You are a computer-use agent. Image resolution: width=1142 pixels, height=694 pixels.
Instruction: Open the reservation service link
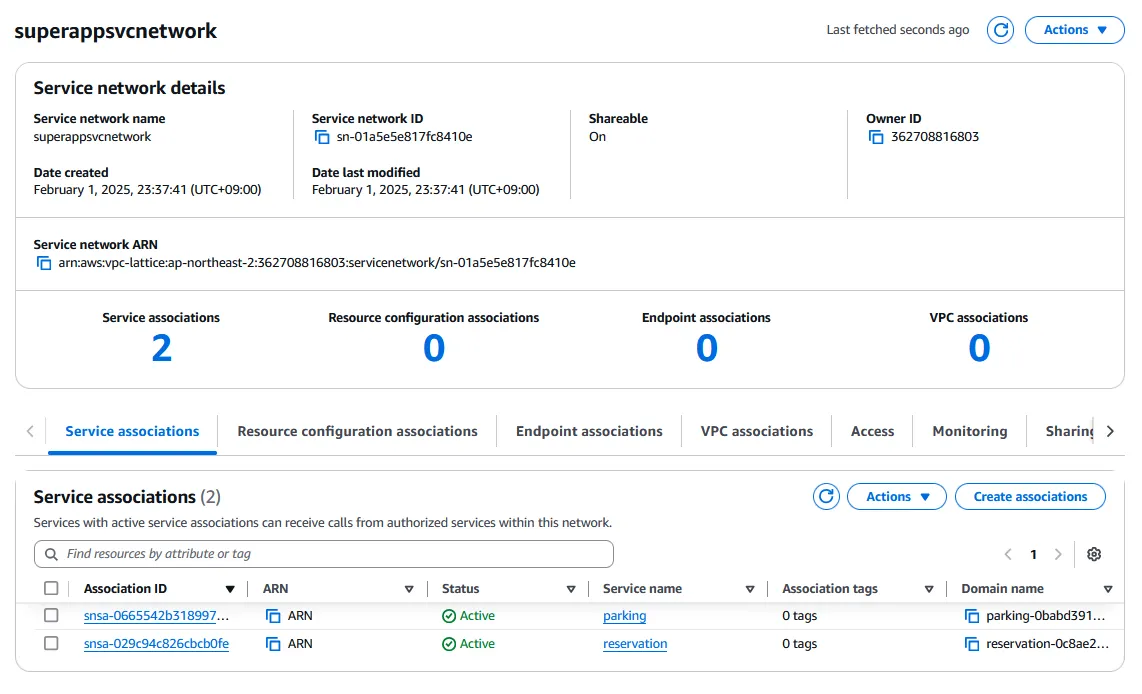635,644
